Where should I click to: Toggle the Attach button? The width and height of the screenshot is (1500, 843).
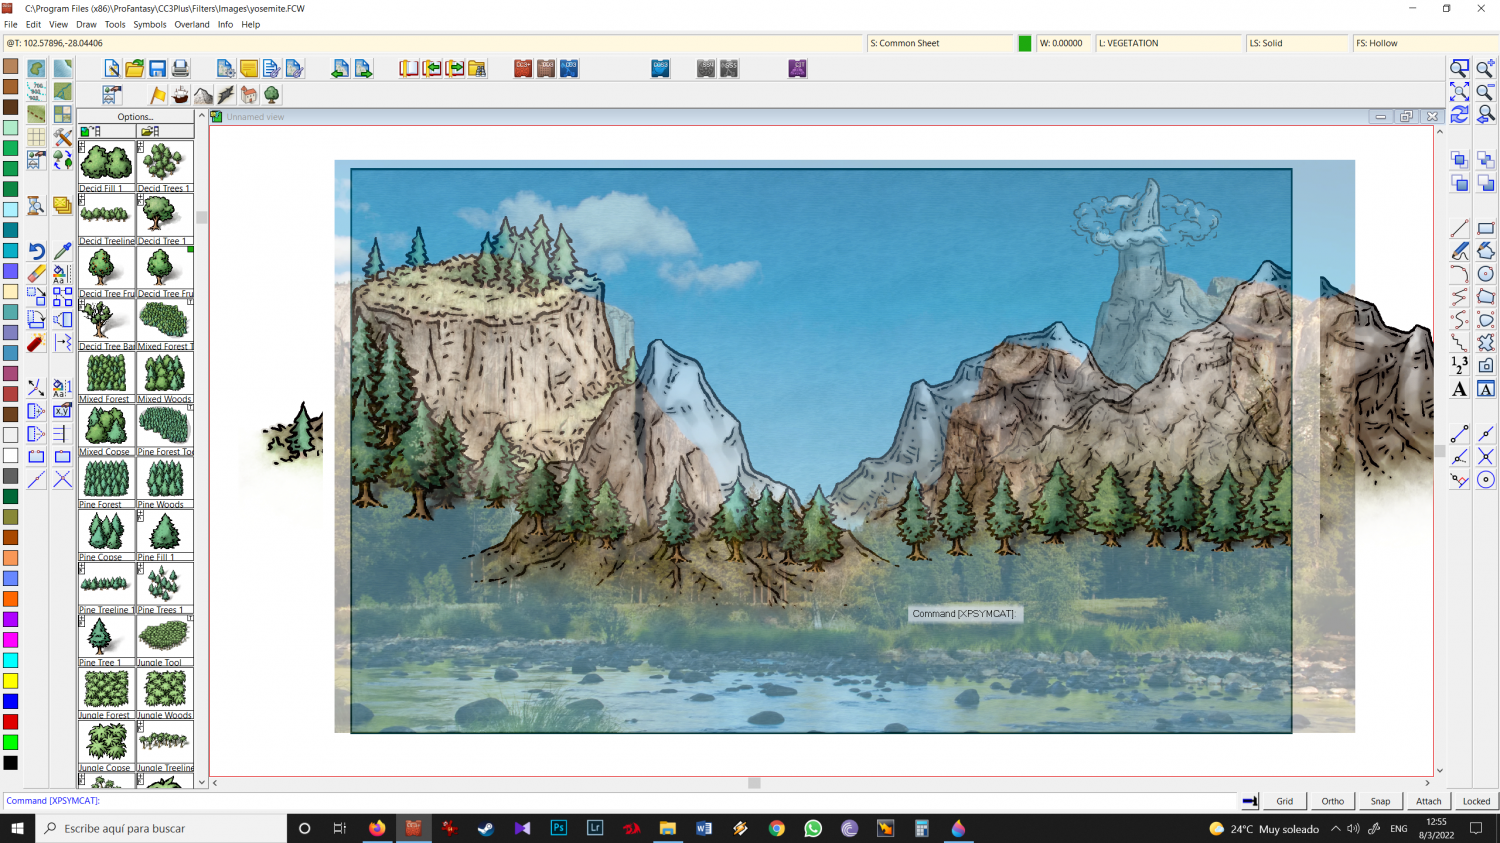tap(1429, 801)
